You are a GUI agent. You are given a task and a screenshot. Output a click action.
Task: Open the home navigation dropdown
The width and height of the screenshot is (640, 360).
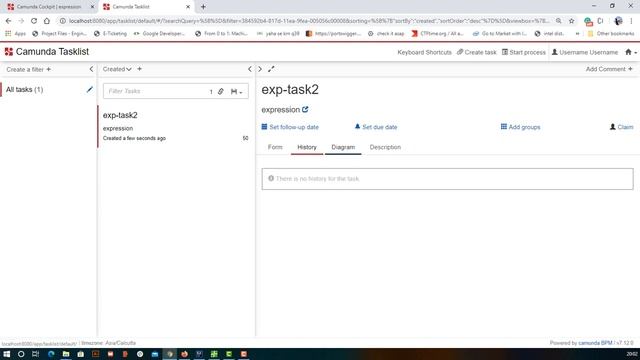pos(631,52)
